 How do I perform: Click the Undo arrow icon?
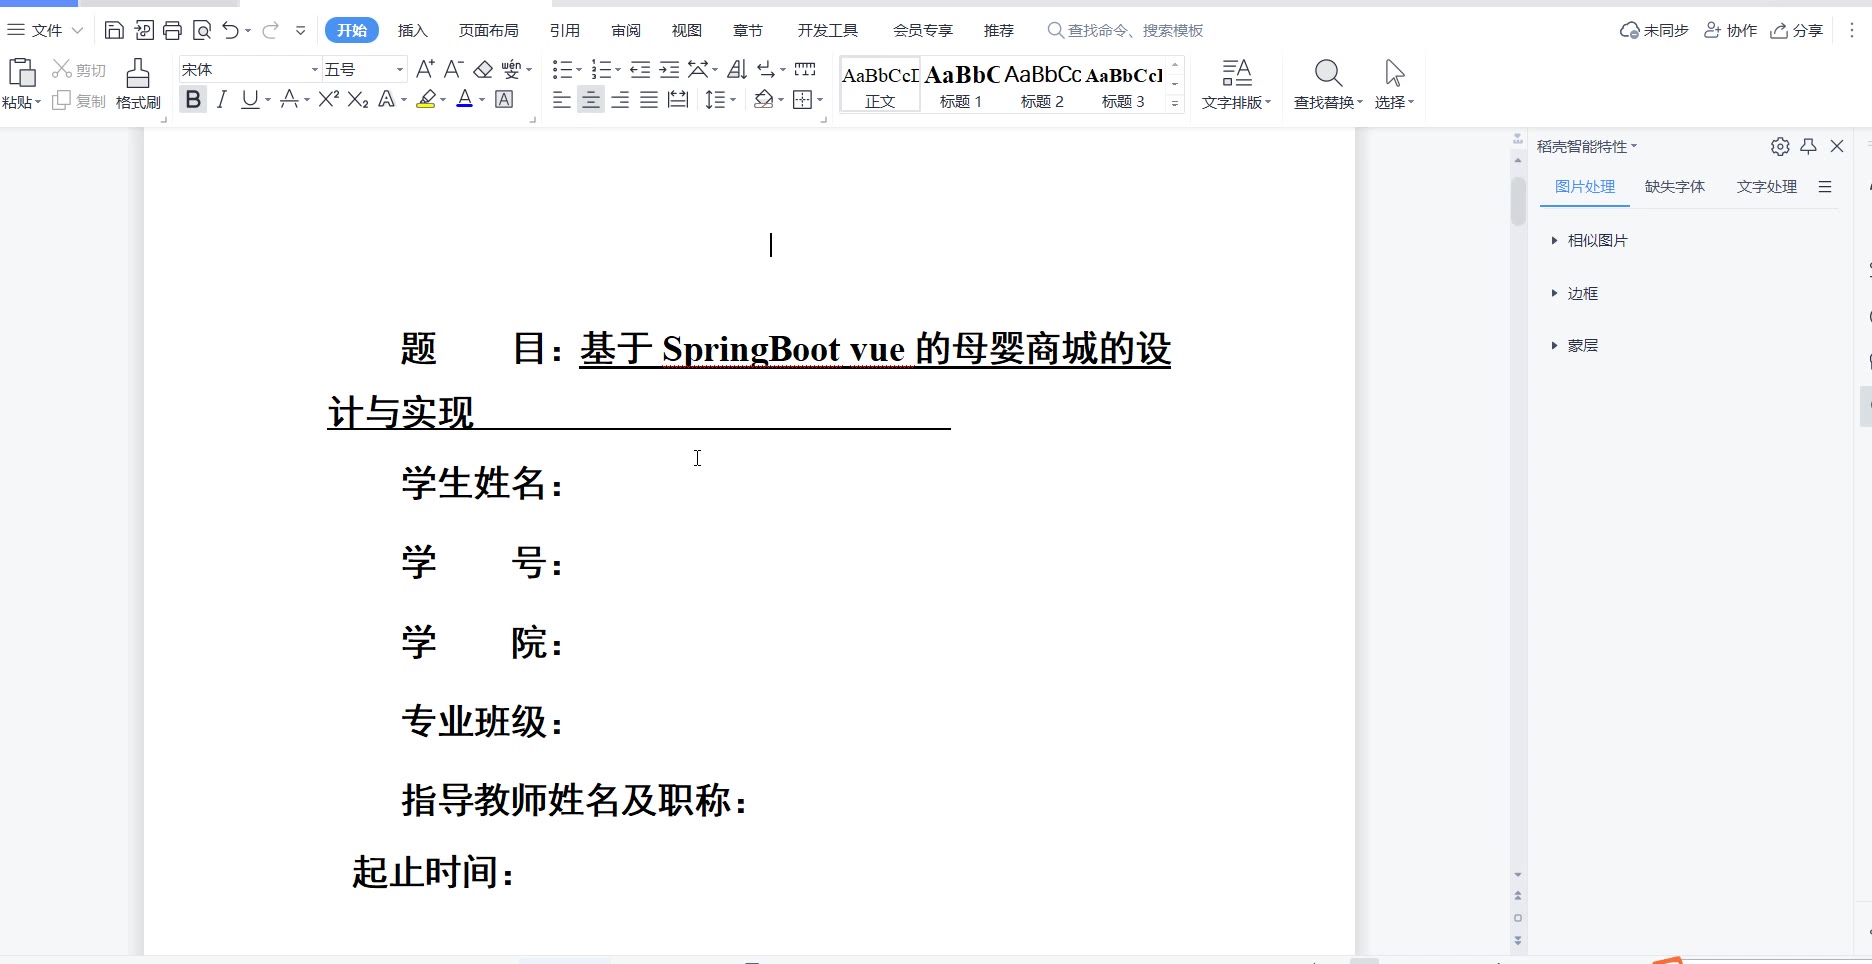click(230, 30)
